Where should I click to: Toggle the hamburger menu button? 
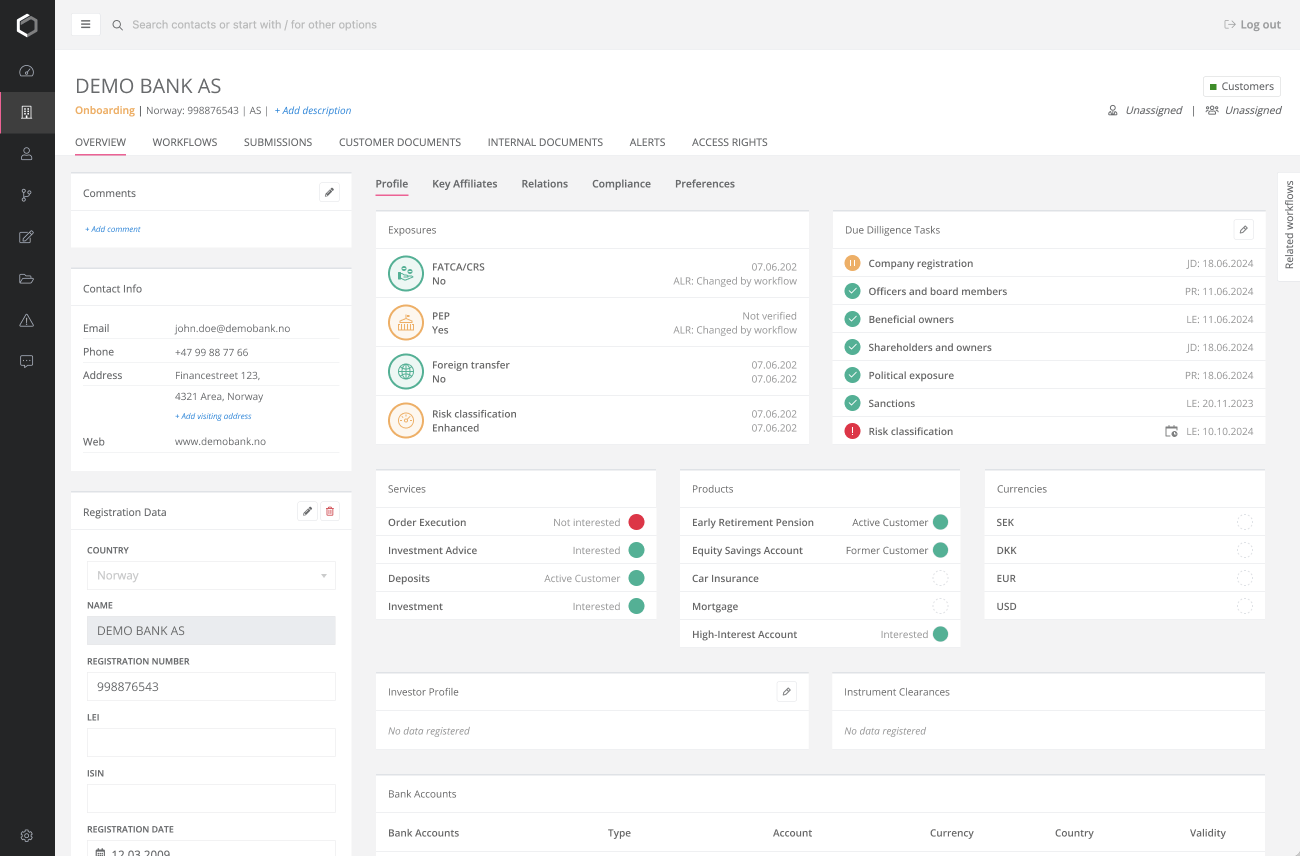pyautogui.click(x=86, y=24)
